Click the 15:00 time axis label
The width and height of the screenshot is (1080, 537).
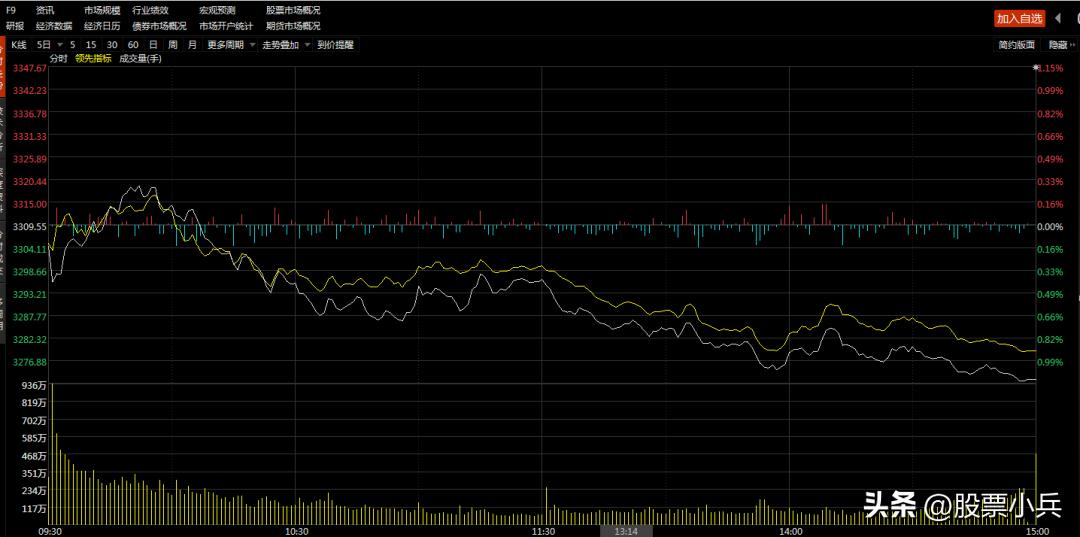[x=1037, y=531]
